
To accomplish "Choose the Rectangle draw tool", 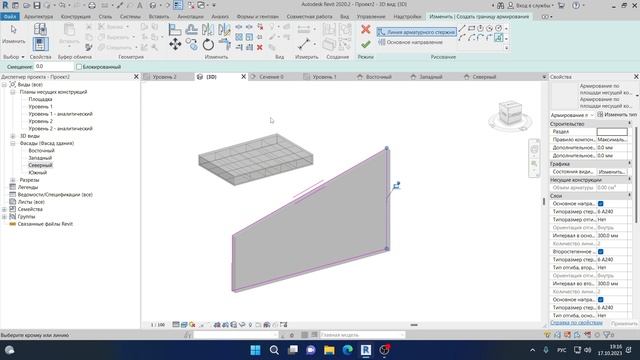I will 471,29.
